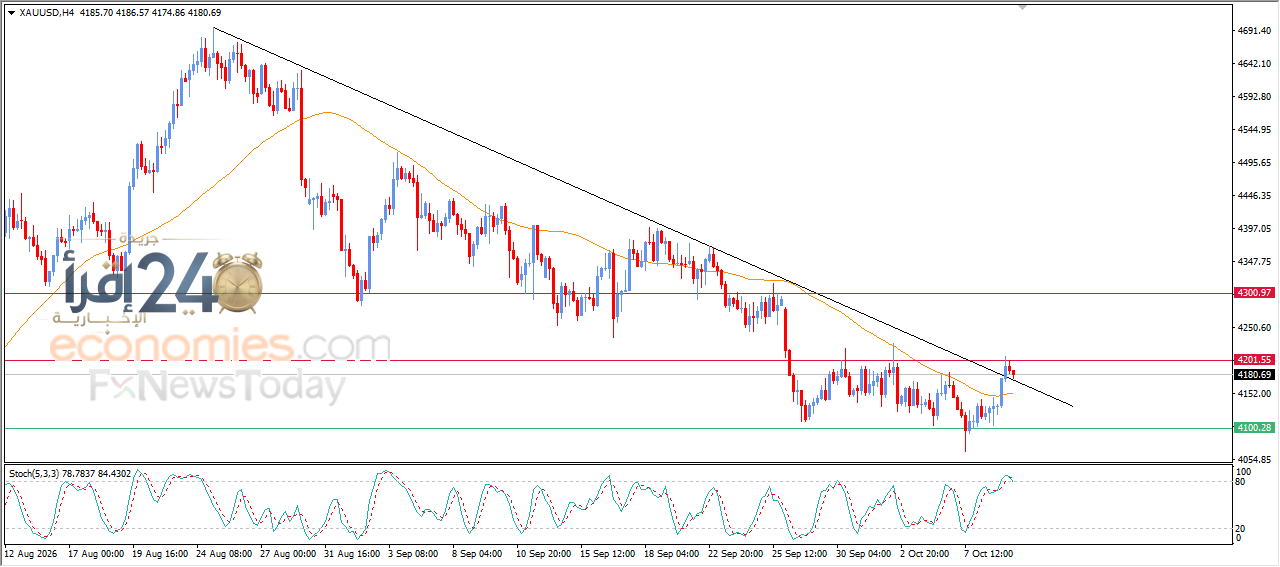Select the chart shift triangle marker at top
The image size is (1280, 567).
1022,7
